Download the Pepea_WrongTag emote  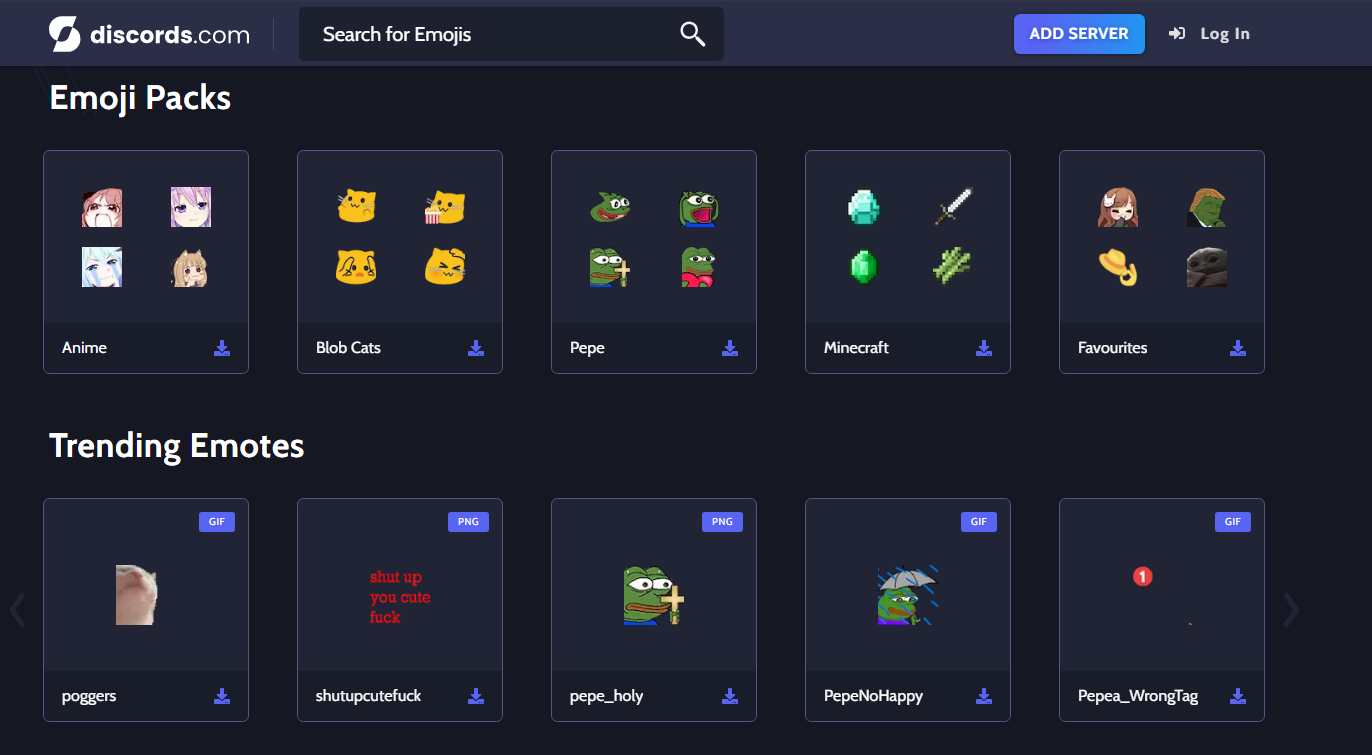tap(1238, 696)
